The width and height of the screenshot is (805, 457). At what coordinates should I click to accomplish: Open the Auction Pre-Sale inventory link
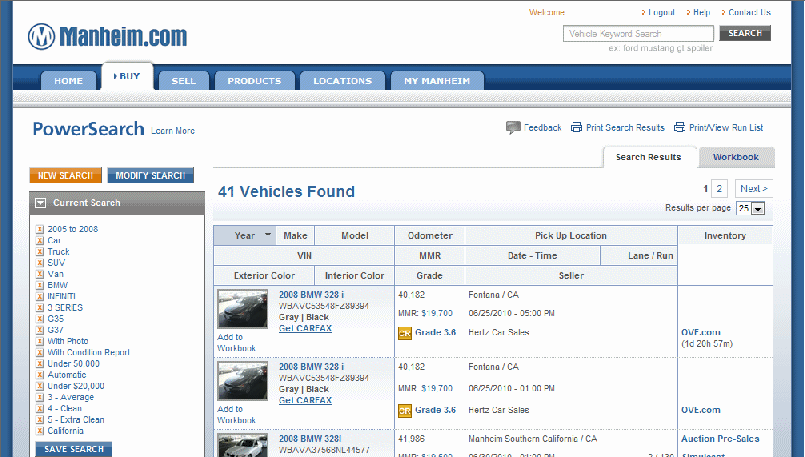pos(720,439)
